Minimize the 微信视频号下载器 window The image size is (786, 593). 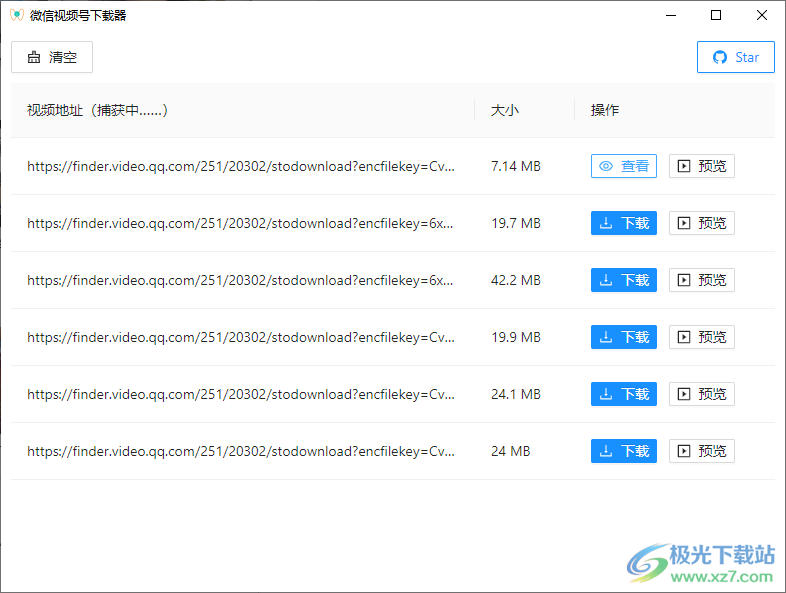click(x=671, y=16)
